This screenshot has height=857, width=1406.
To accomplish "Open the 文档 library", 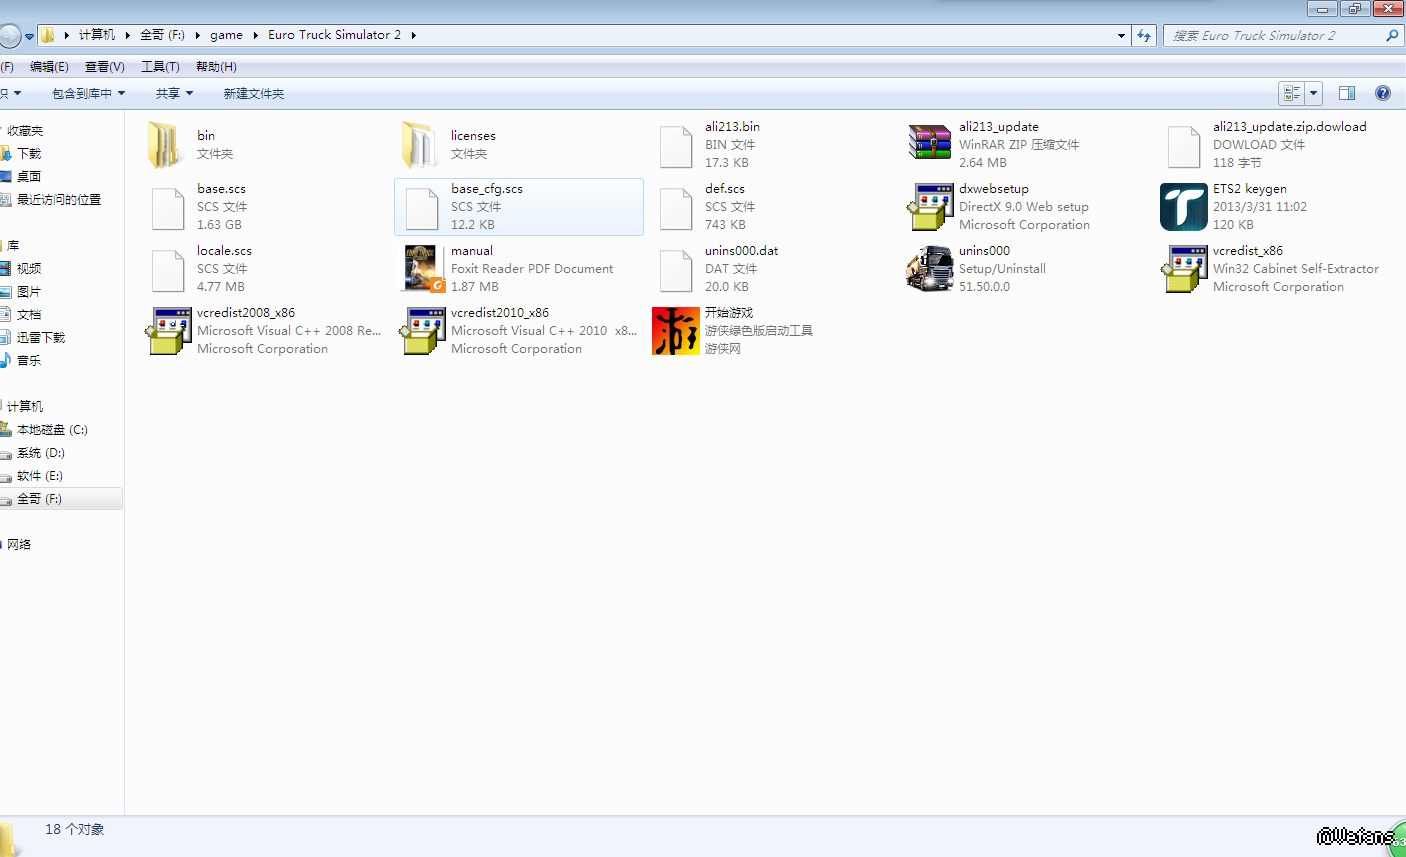I will [29, 314].
